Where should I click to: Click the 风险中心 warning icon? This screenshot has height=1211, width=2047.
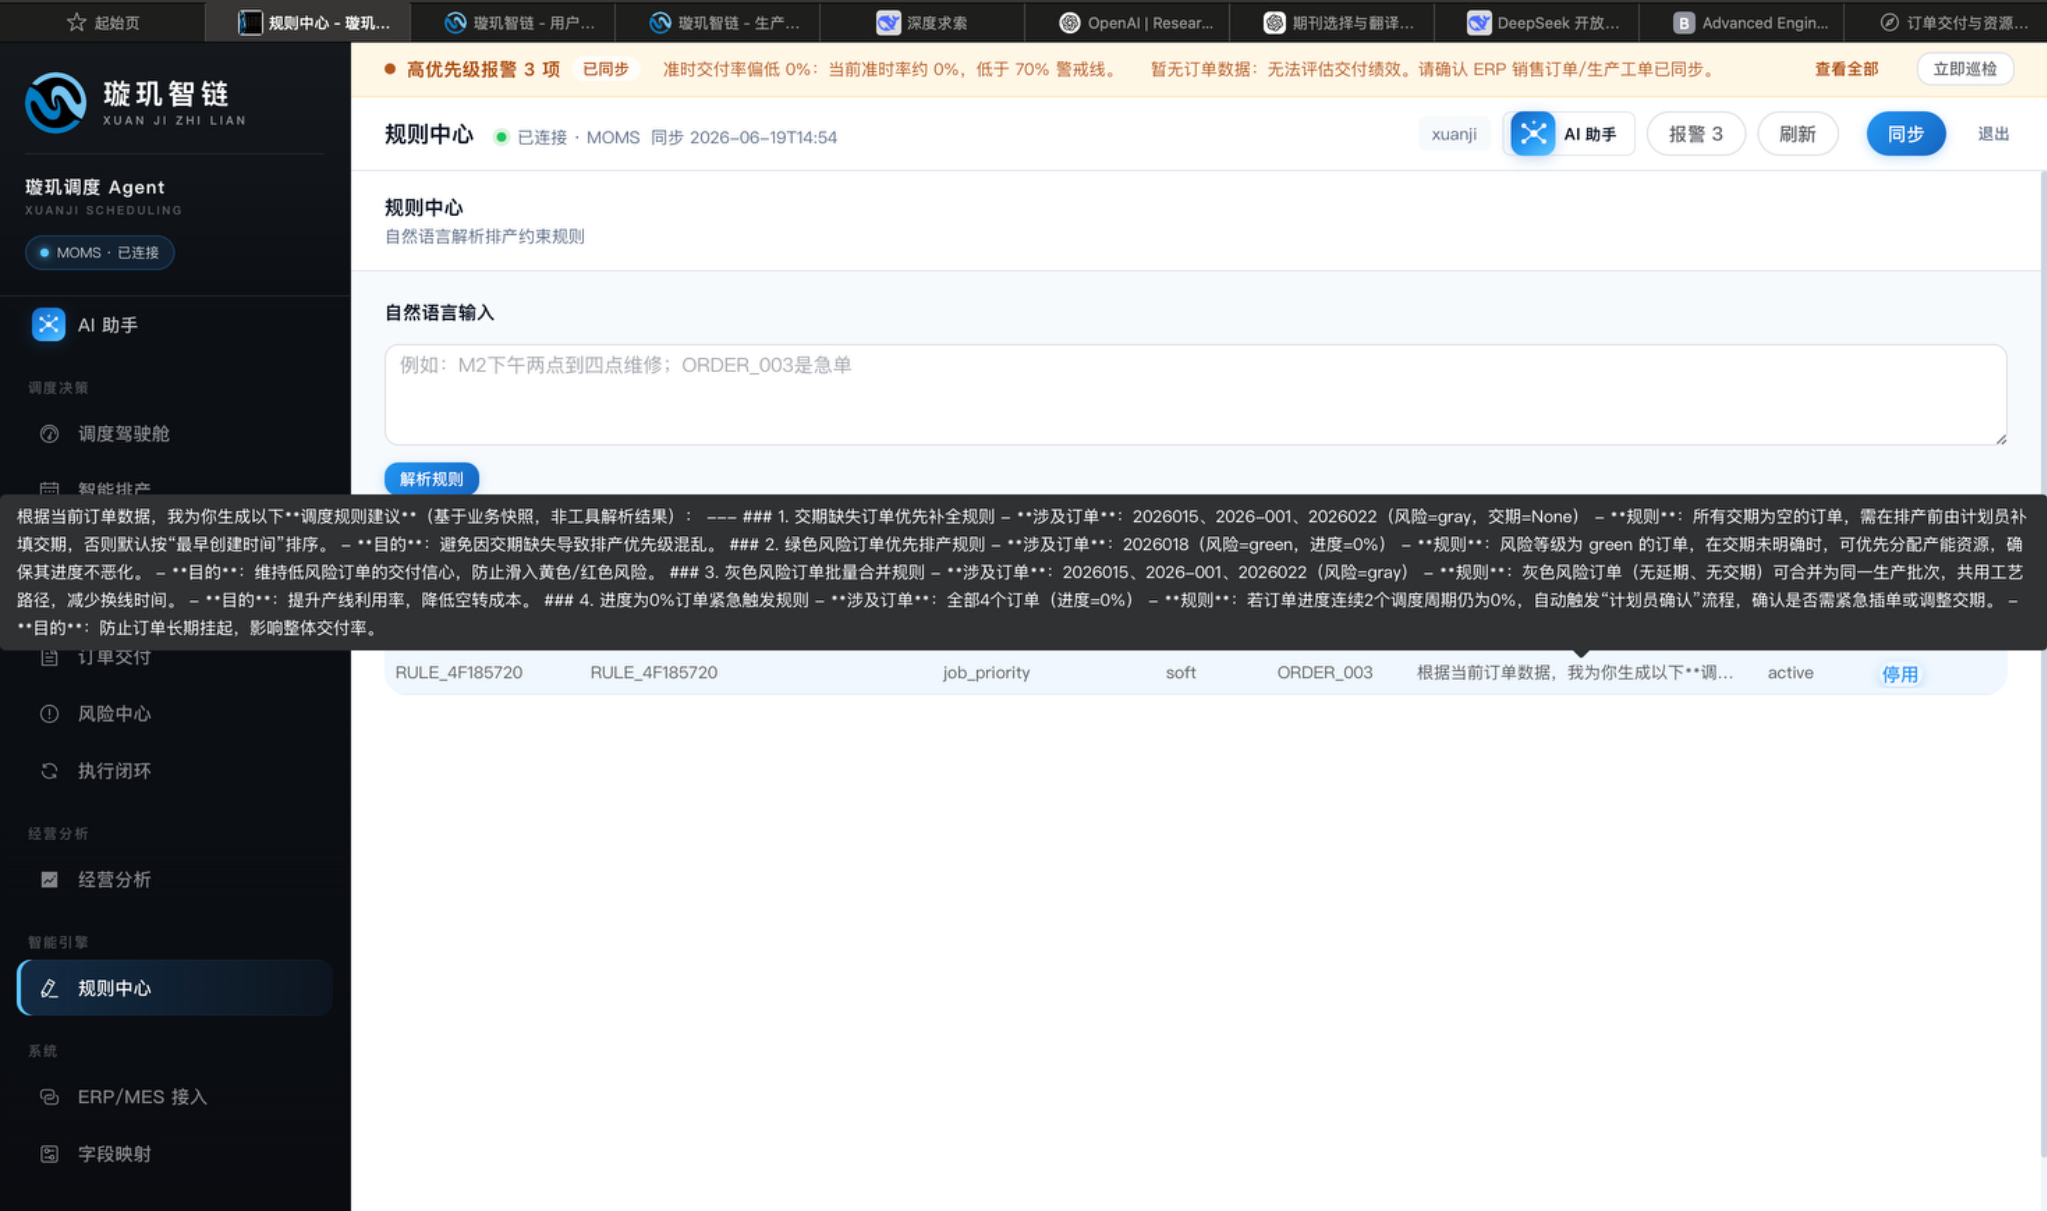click(49, 714)
